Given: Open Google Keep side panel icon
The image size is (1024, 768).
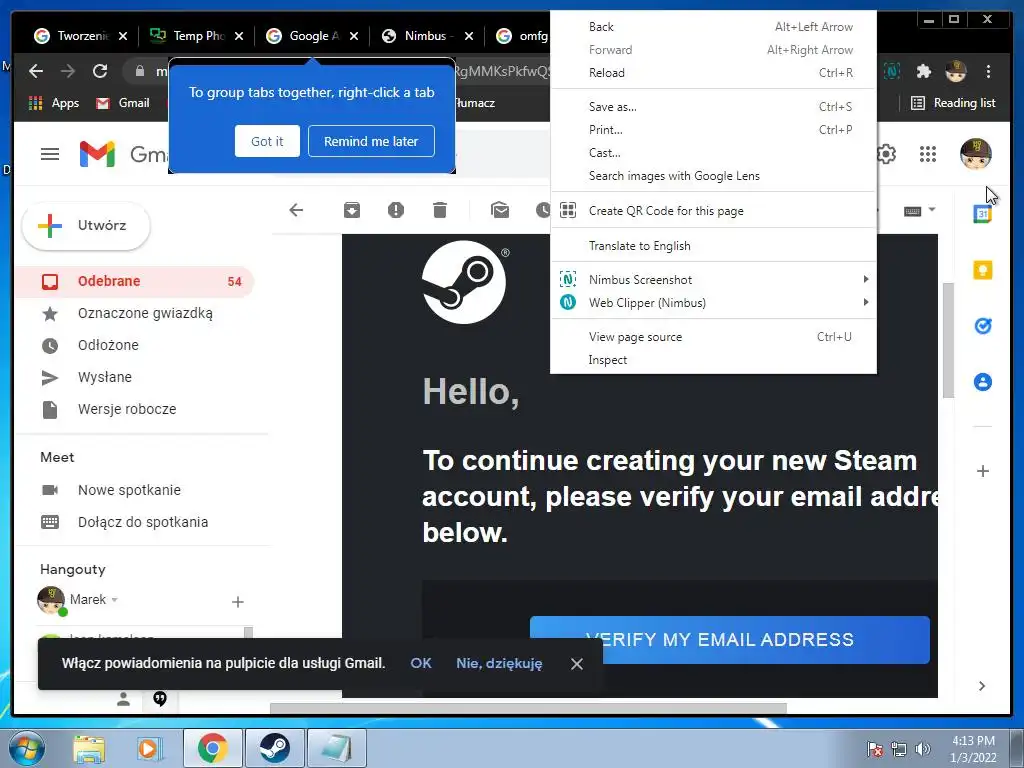Looking at the screenshot, I should click(x=982, y=270).
